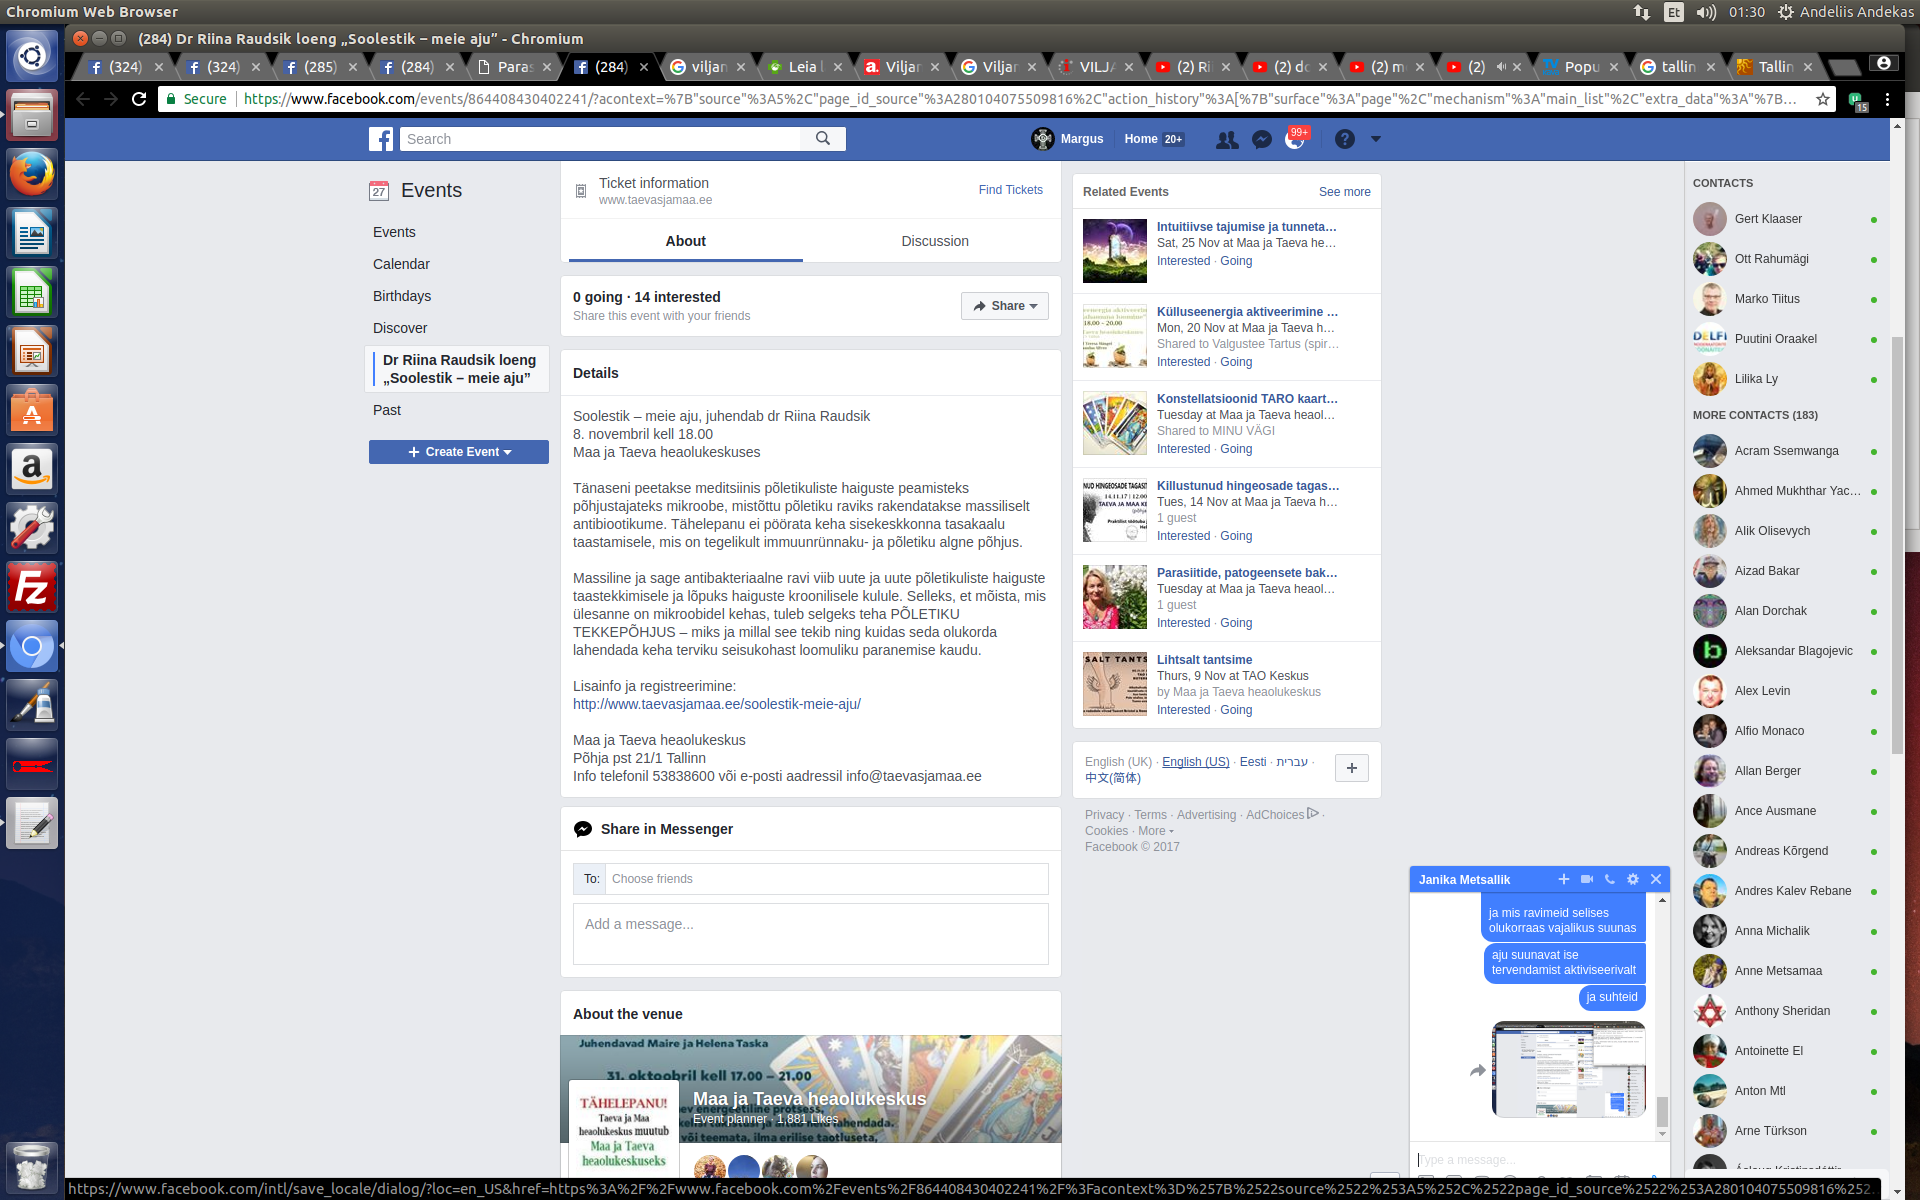Image resolution: width=1920 pixels, height=1200 pixels.
Task: Bookmark this page with the star icon
Action: coord(1822,99)
